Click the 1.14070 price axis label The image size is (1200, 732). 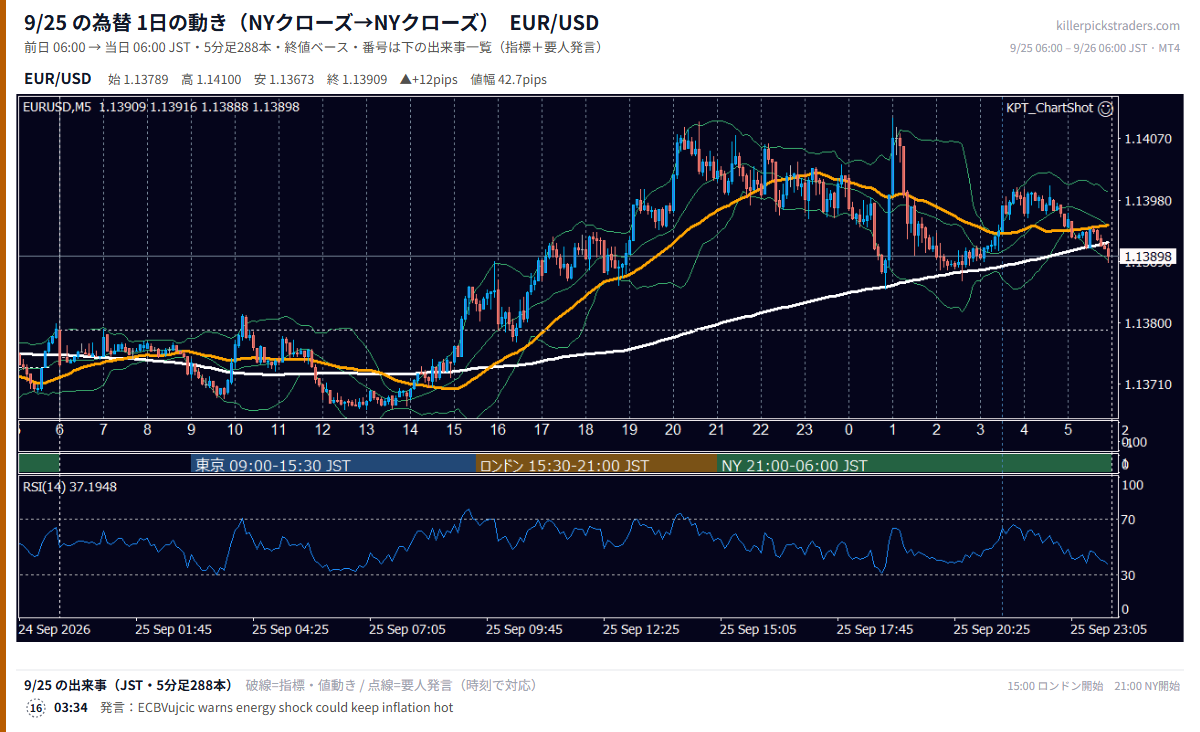click(x=1147, y=139)
